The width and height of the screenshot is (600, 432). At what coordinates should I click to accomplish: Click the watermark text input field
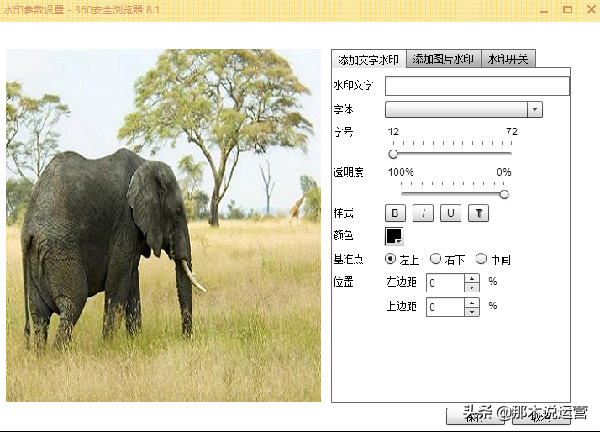476,86
